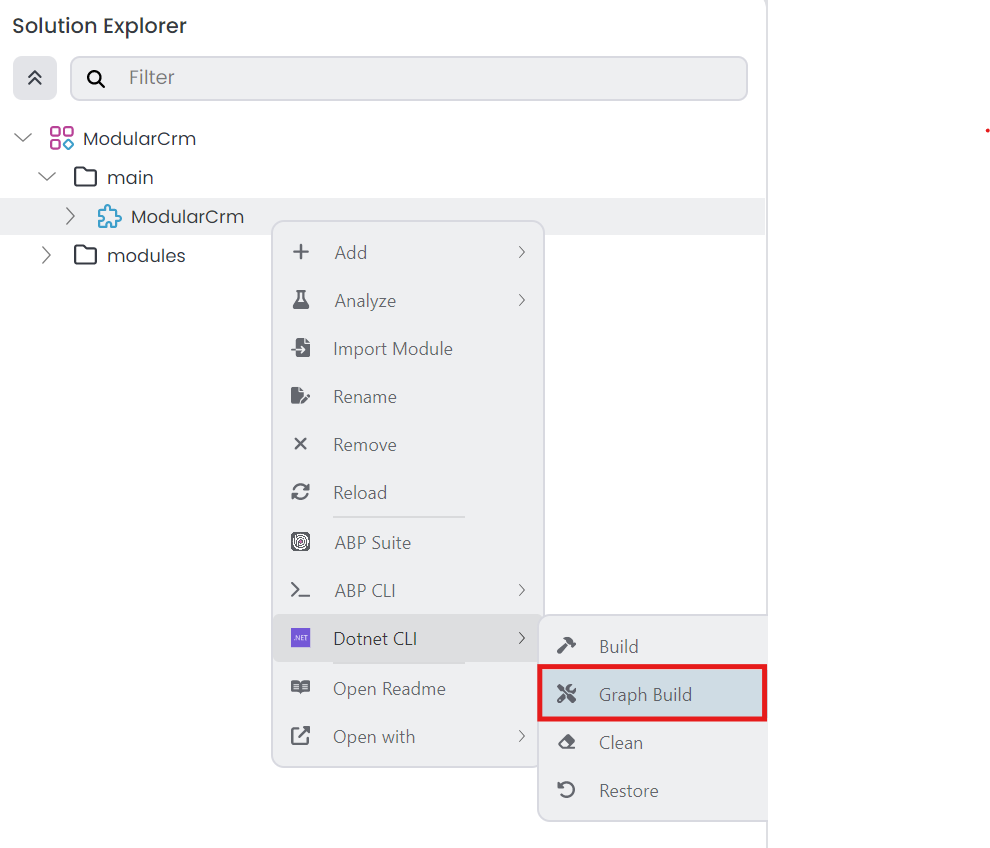This screenshot has height=848, width=990.
Task: Open the Add submenu
Action: pos(351,252)
